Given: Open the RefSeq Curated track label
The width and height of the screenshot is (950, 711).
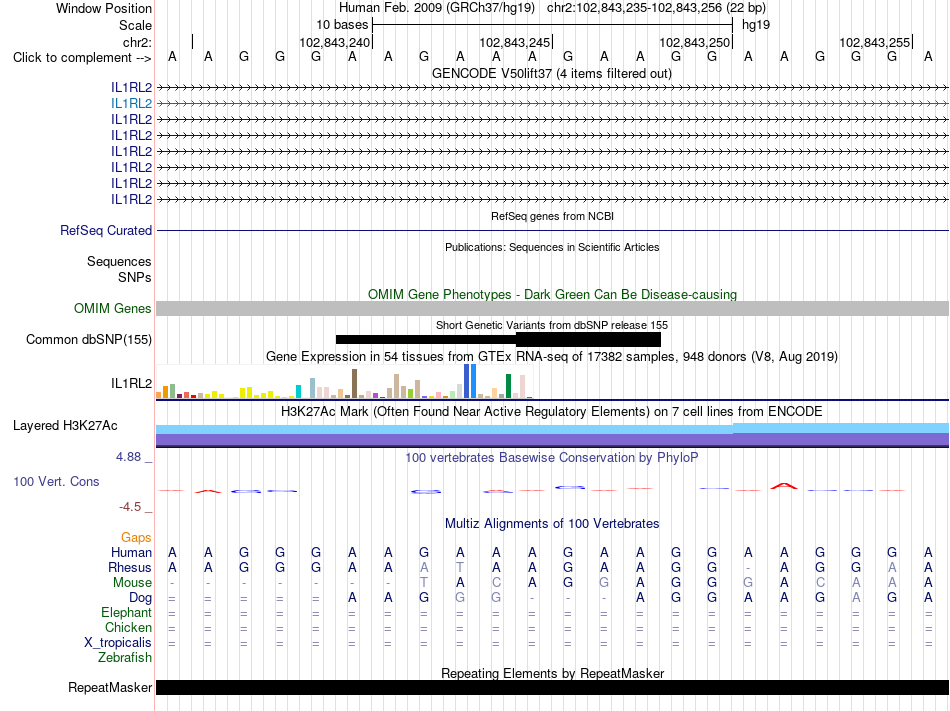Looking at the screenshot, I should click(x=106, y=230).
